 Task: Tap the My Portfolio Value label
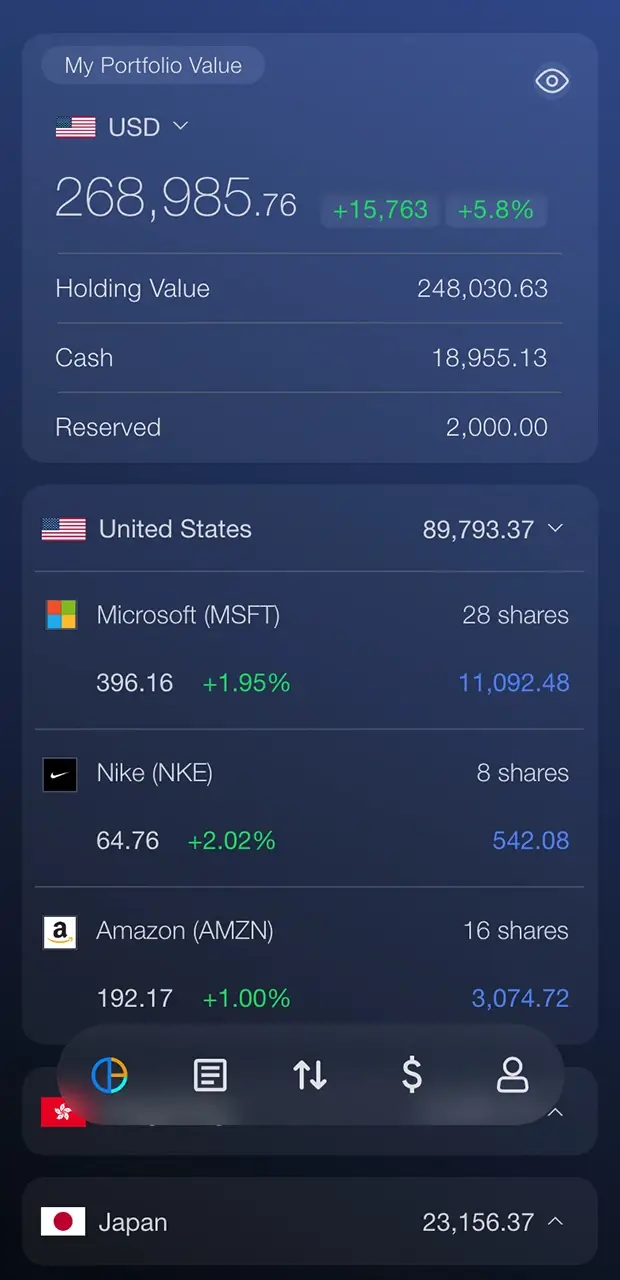[x=153, y=66]
